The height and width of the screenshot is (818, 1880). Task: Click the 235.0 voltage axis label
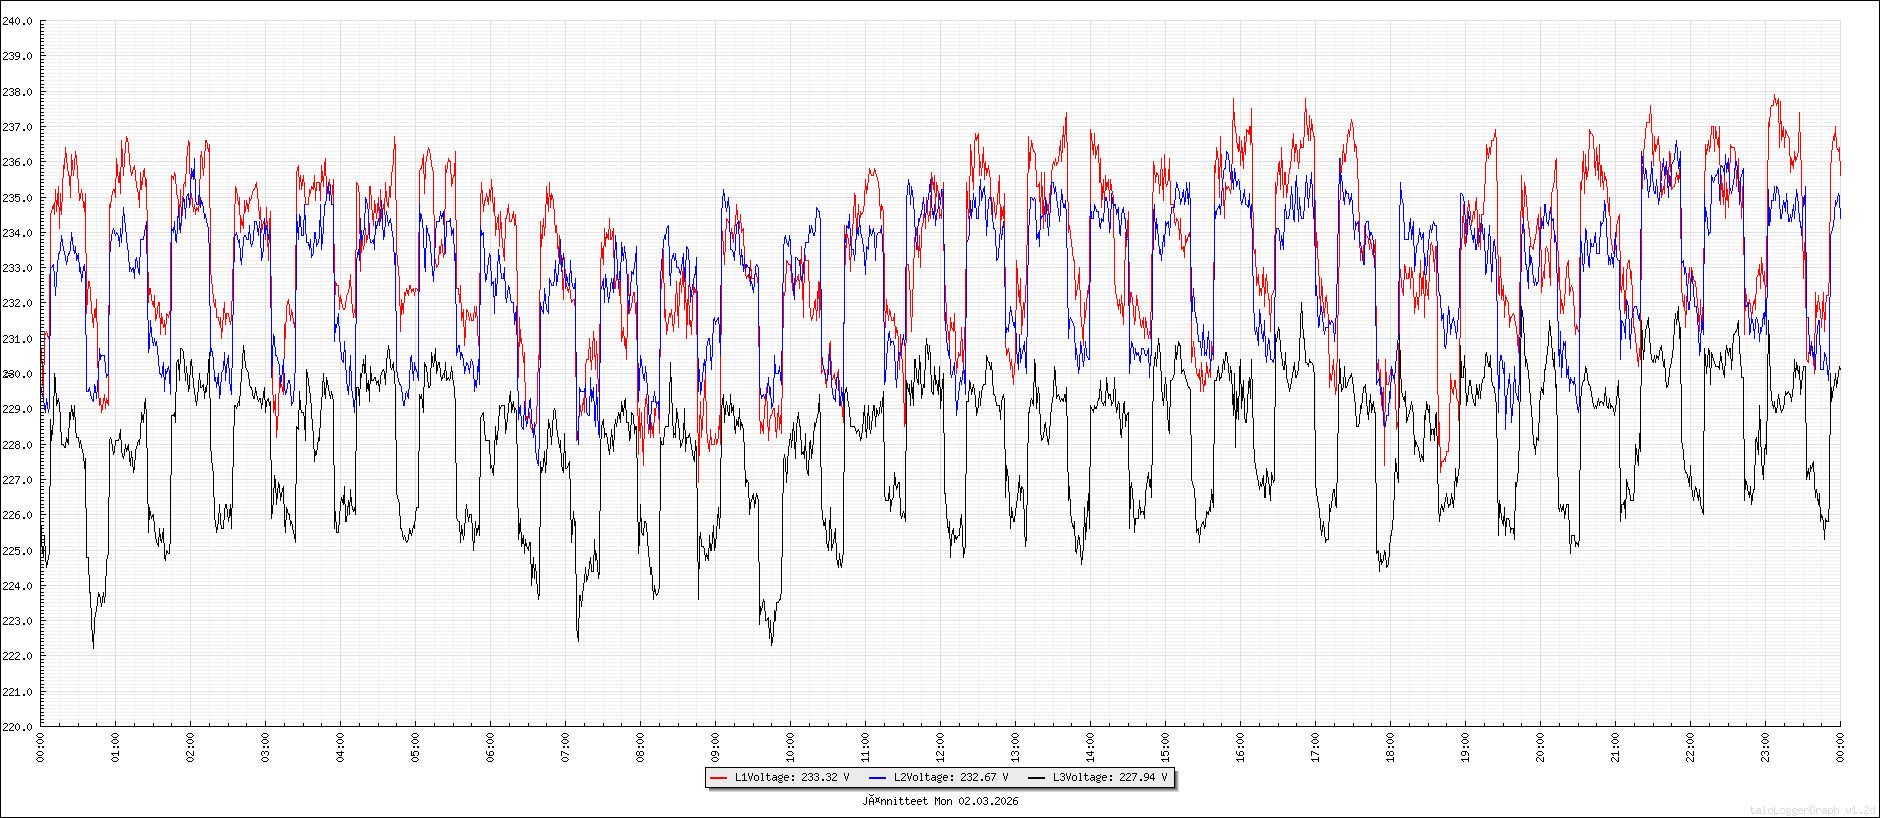[x=17, y=198]
